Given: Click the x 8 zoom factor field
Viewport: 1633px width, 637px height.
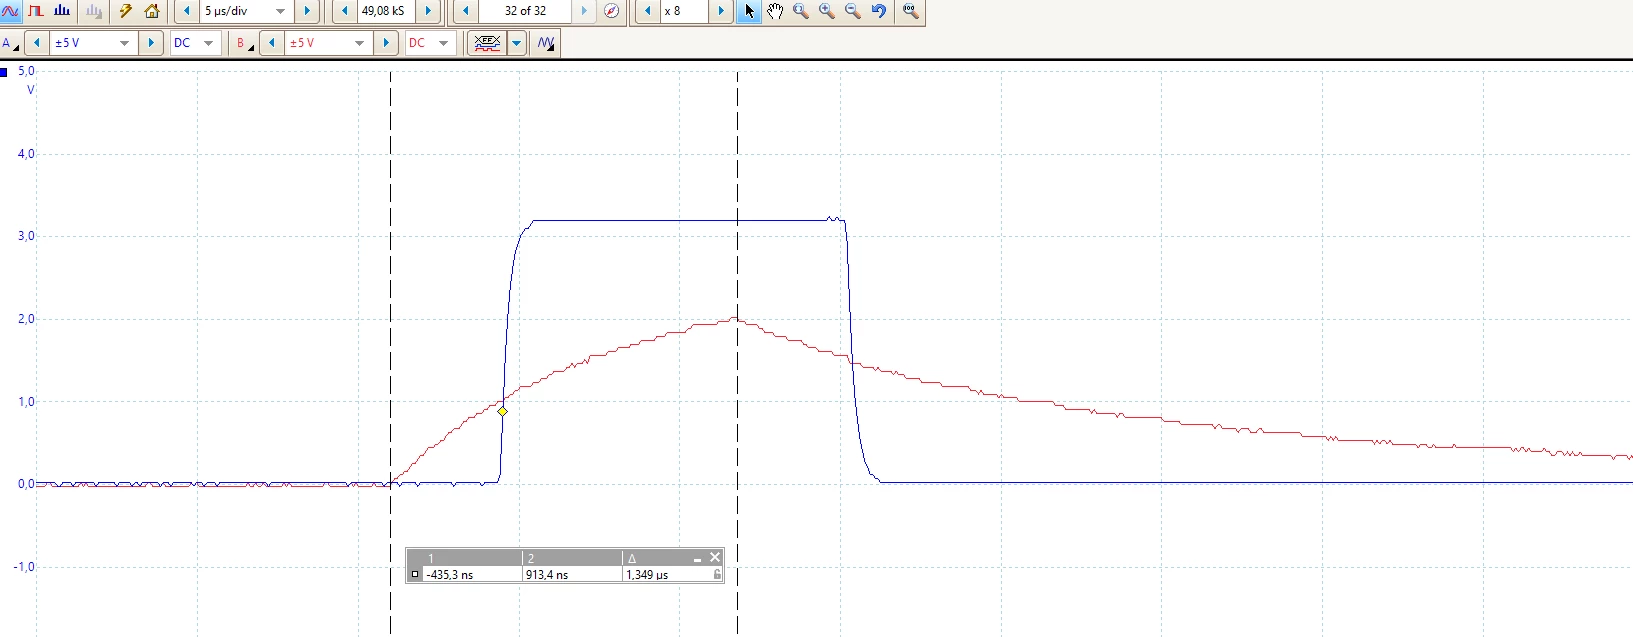Looking at the screenshot, I should (683, 11).
